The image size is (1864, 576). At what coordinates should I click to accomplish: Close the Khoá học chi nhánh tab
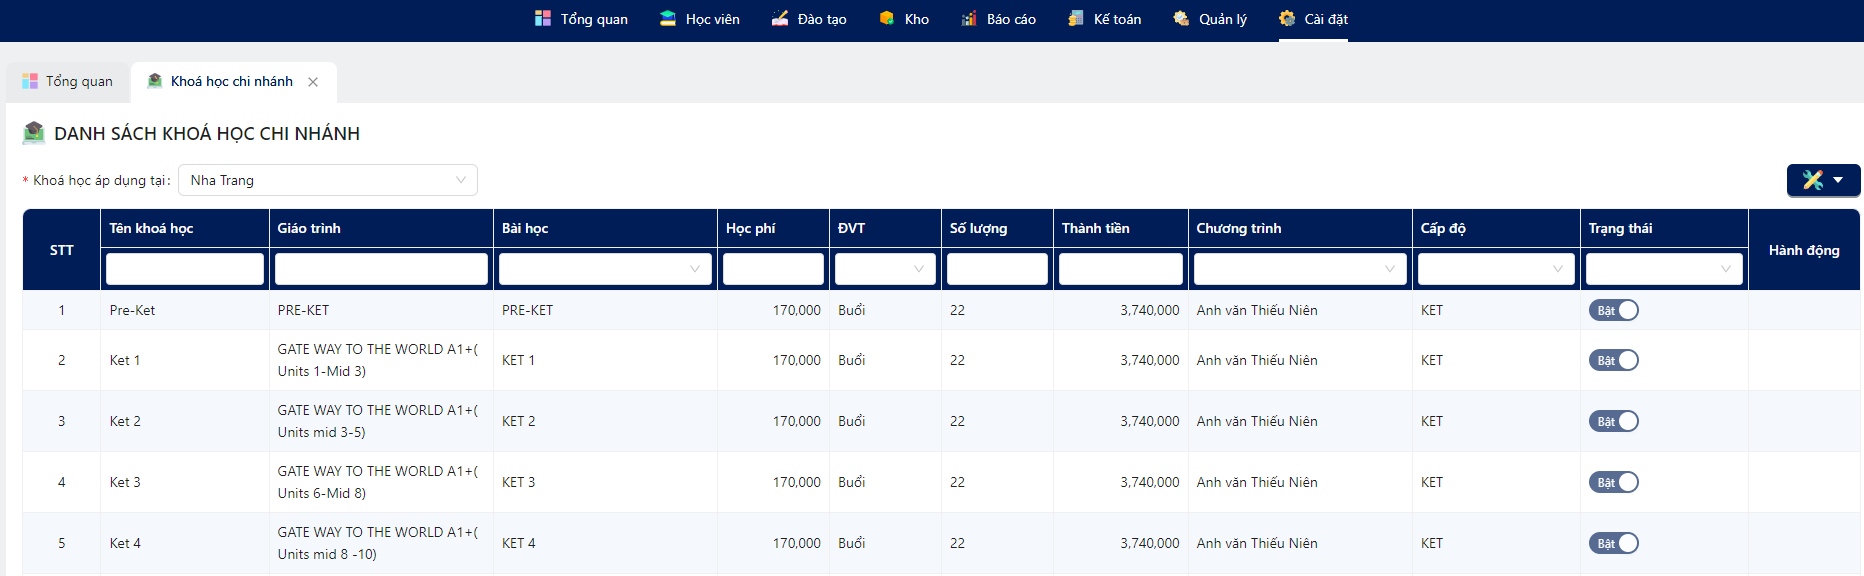[x=313, y=82]
